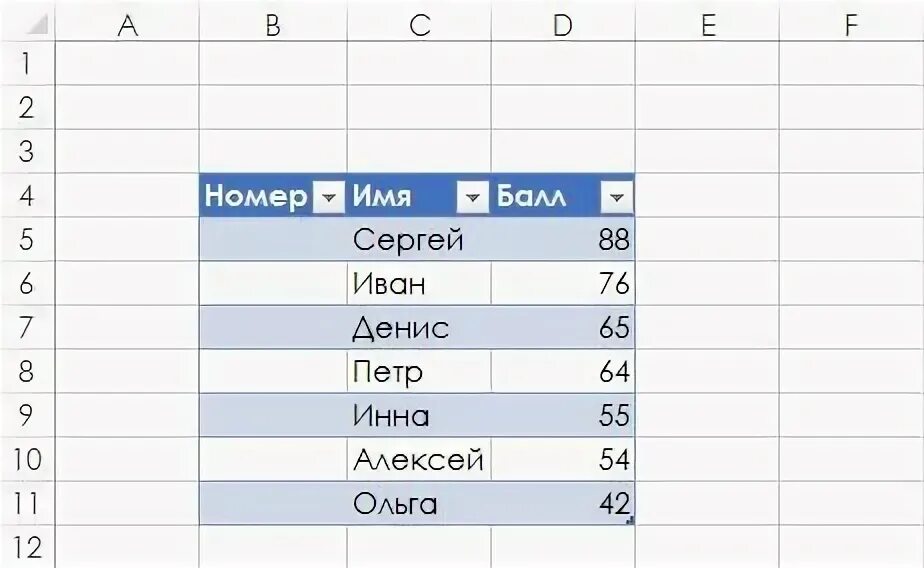This screenshot has width=924, height=568.
Task: Select the cell with name Алексей
Action: [x=419, y=459]
